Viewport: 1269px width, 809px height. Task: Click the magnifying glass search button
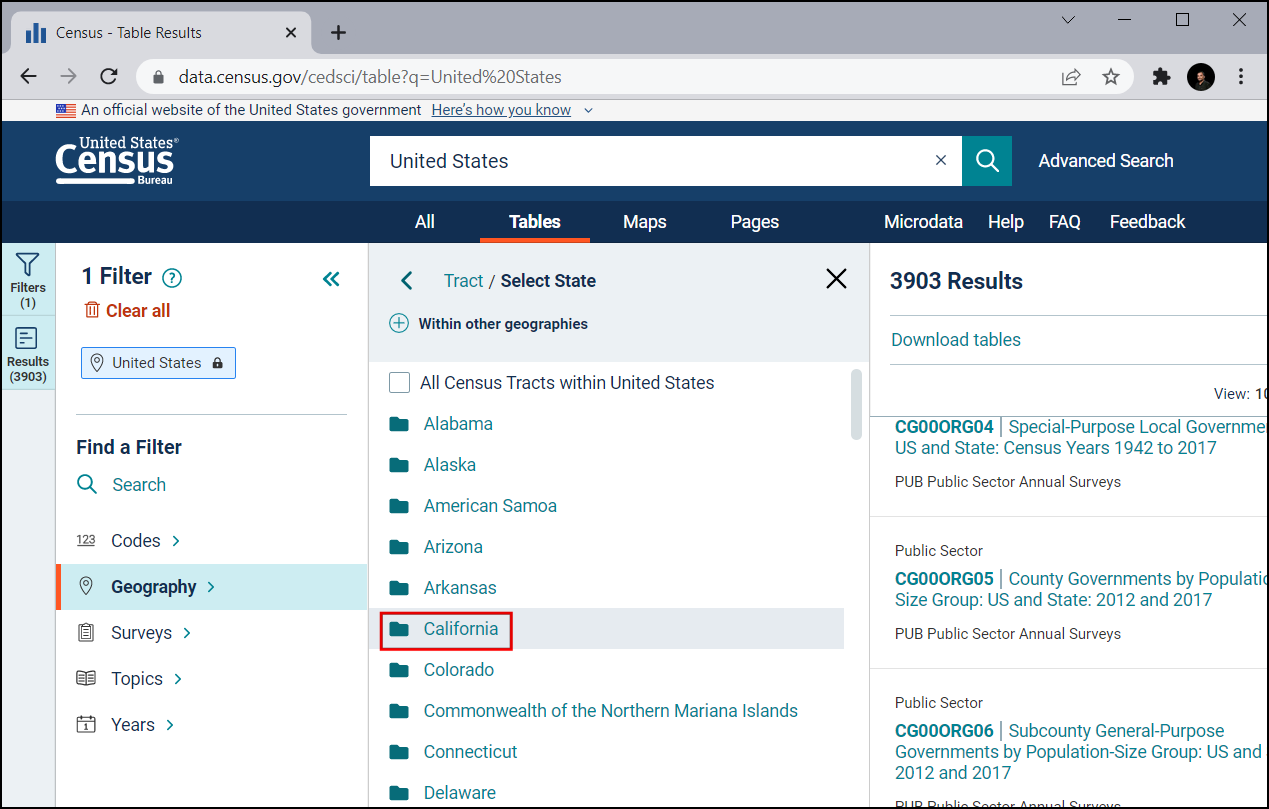point(987,161)
